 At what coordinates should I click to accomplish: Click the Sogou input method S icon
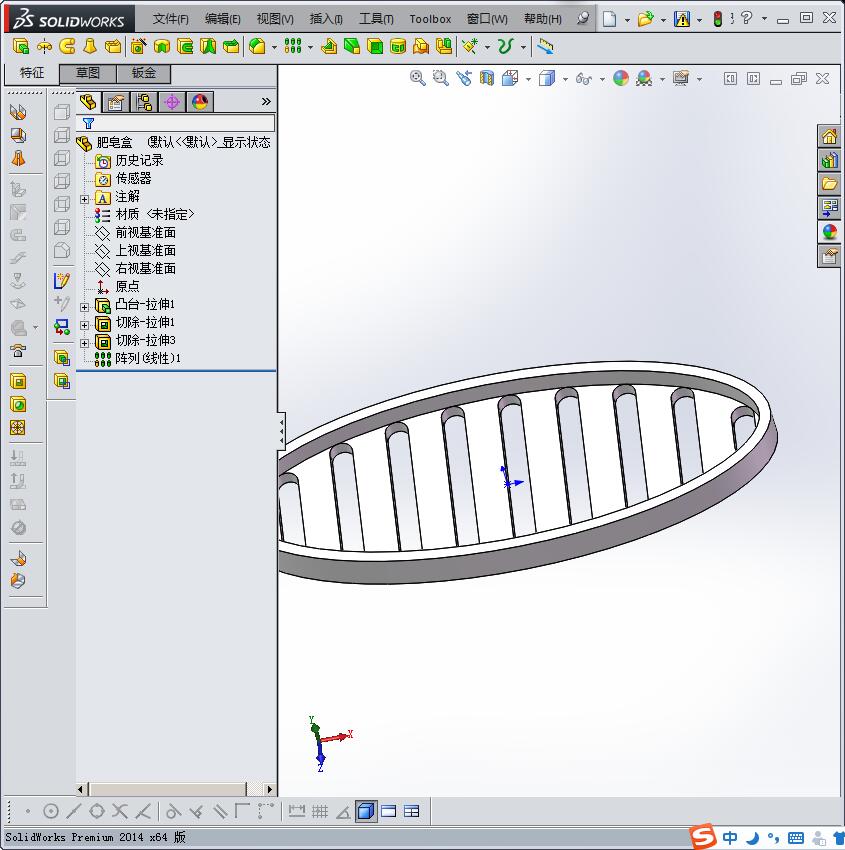[x=703, y=837]
